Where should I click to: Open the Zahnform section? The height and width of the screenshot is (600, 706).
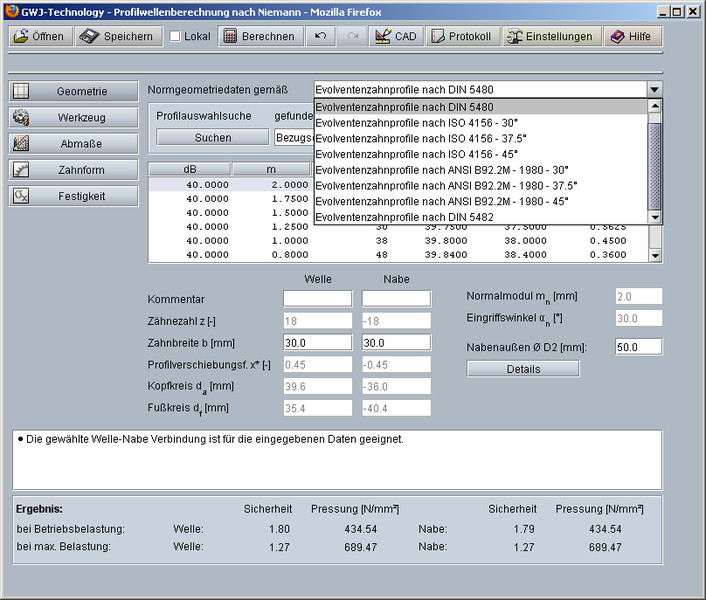pyautogui.click(x=73, y=170)
